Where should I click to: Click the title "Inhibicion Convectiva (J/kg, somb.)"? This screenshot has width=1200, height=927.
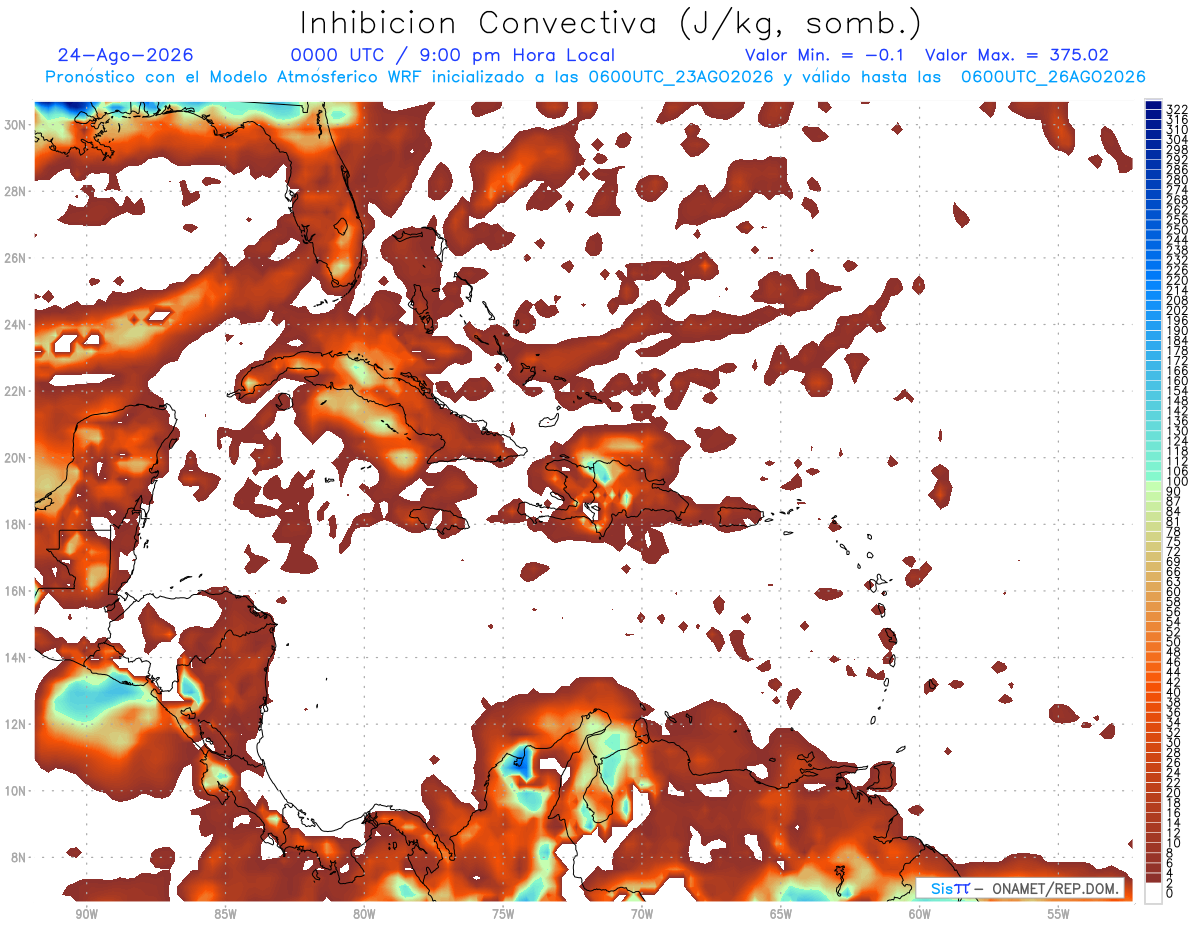(x=611, y=23)
